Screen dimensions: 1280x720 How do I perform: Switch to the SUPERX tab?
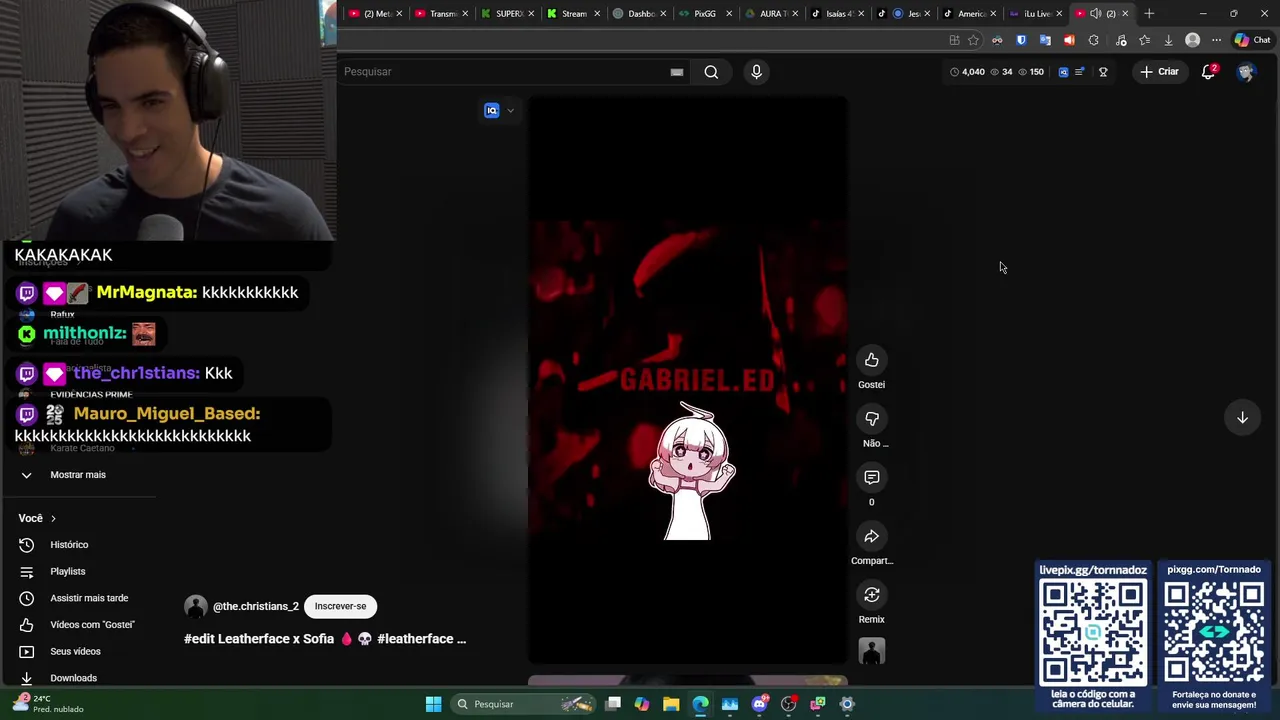(508, 13)
